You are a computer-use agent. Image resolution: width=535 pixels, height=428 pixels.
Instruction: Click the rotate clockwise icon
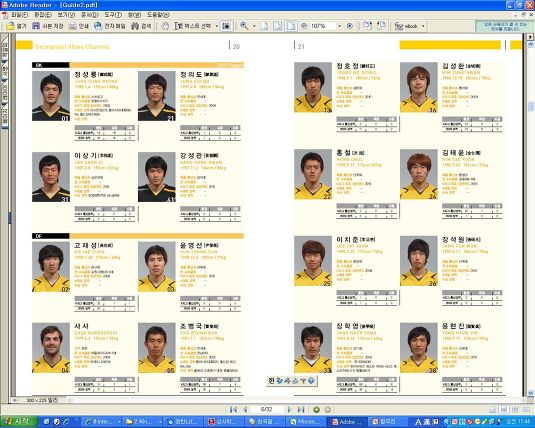point(367,26)
